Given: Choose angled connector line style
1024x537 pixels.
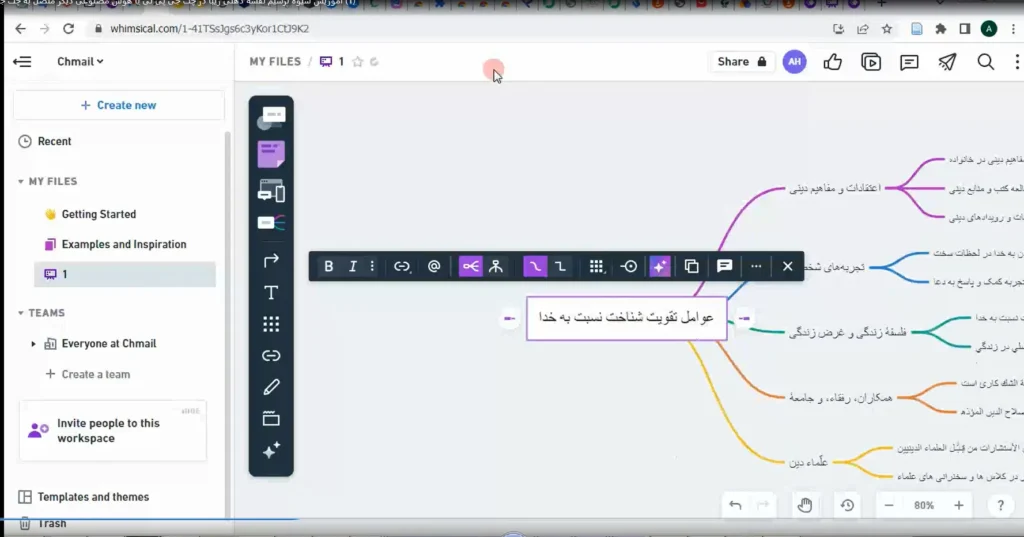Looking at the screenshot, I should point(560,267).
